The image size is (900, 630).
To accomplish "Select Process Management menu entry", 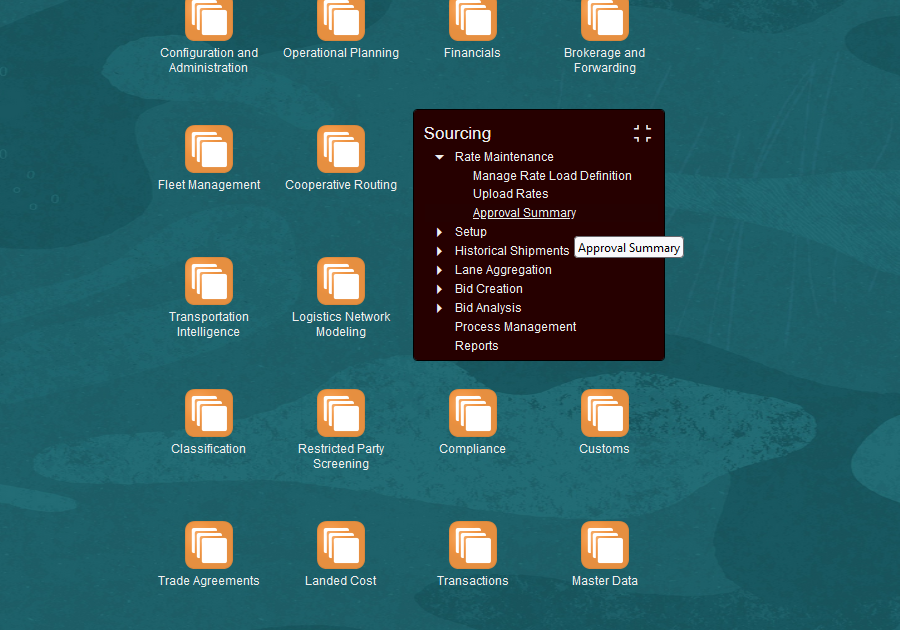I will (515, 327).
